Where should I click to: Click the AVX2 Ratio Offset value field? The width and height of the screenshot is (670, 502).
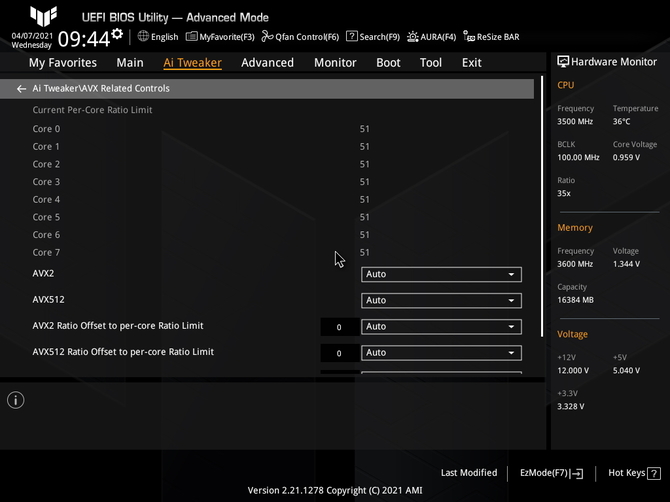click(339, 327)
